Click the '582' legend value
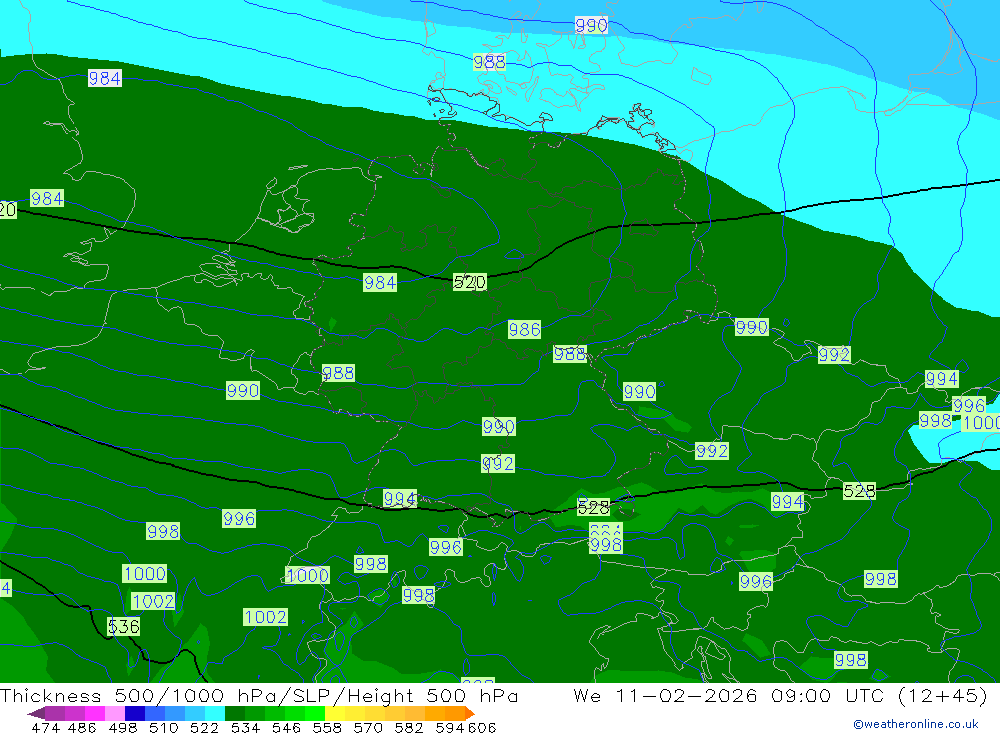The image size is (1000, 733). point(409,727)
